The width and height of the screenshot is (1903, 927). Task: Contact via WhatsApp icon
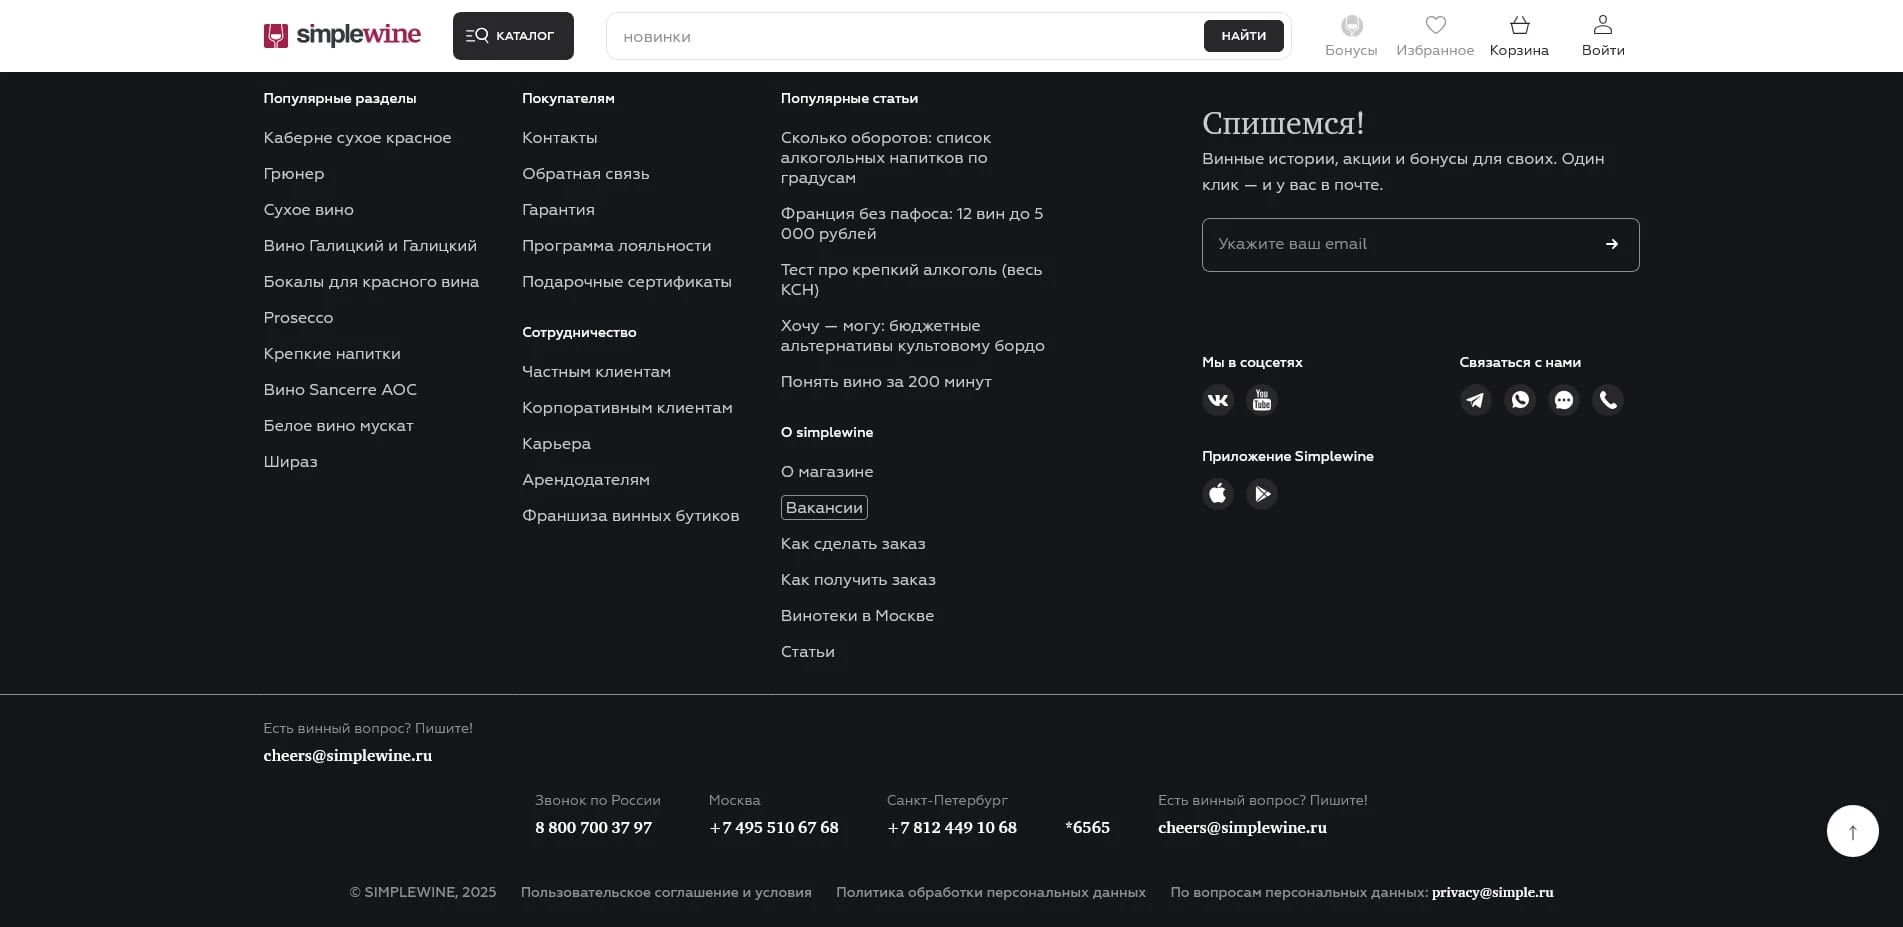[1519, 400]
